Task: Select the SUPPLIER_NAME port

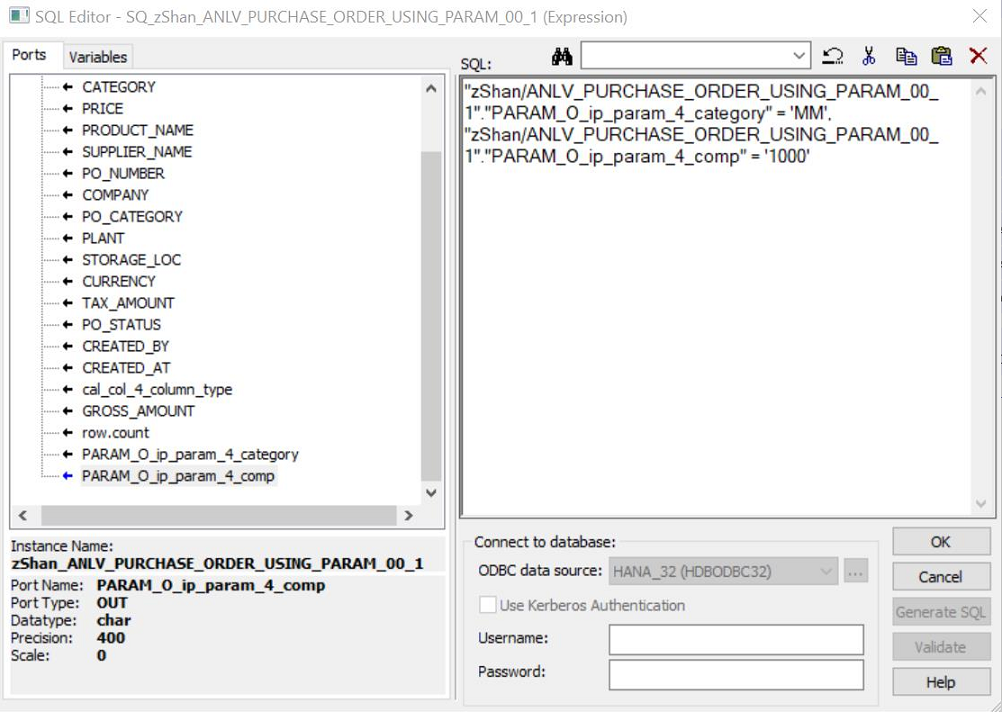Action: [137, 152]
